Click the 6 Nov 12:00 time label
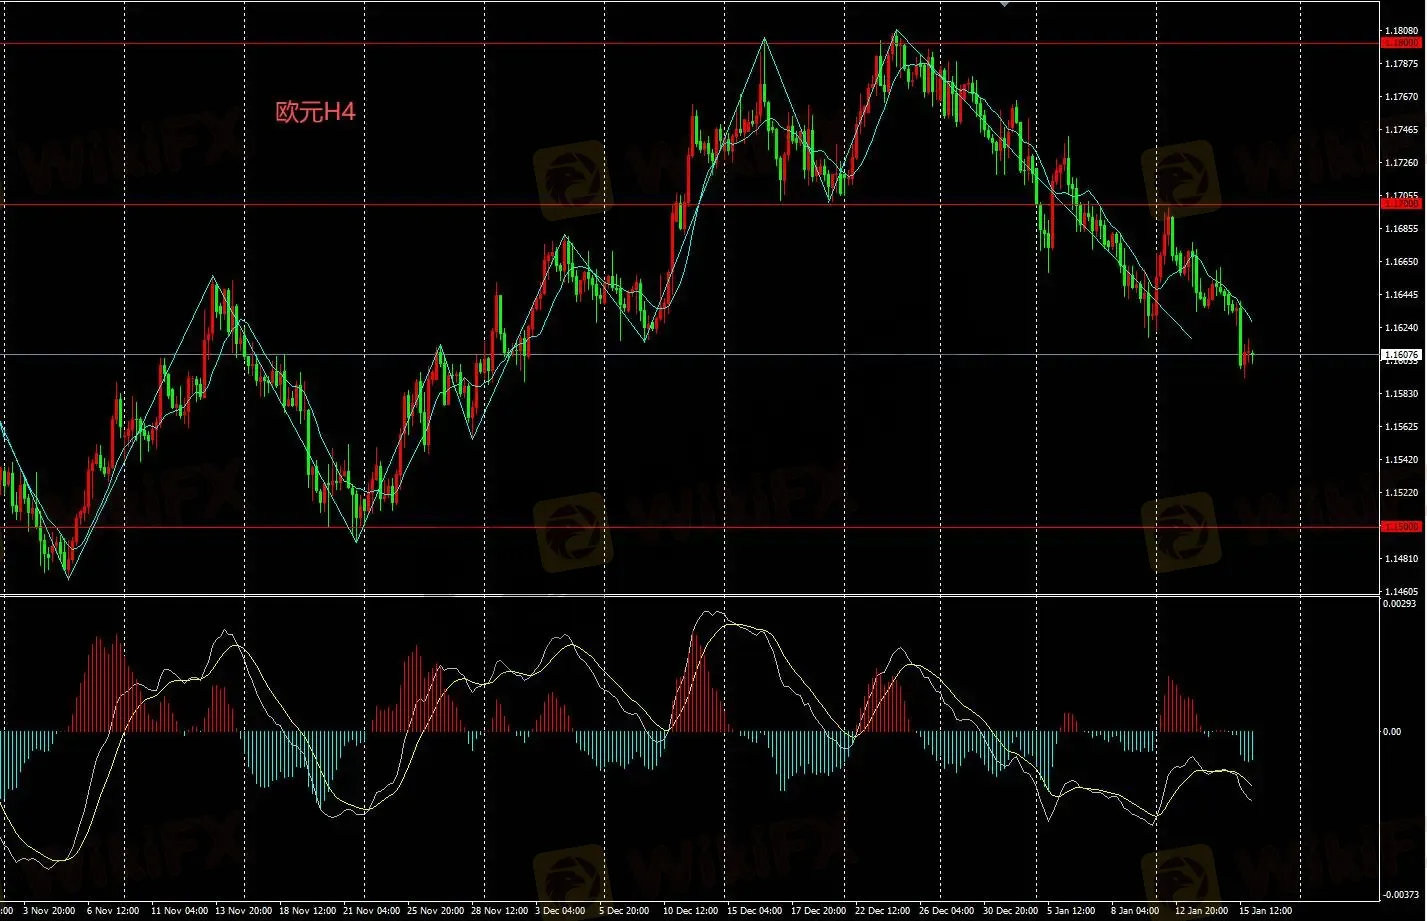 [114, 912]
